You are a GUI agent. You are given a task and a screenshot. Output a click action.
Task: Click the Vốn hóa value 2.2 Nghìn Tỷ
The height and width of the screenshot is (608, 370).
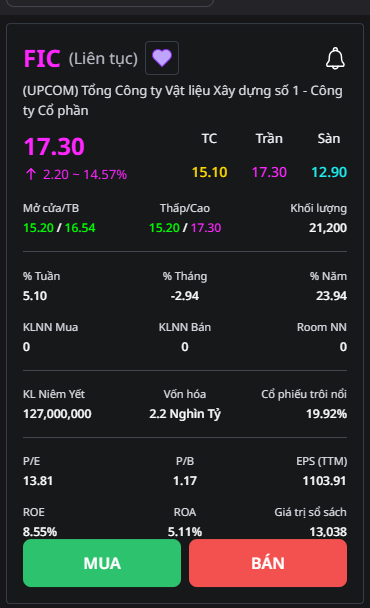[185, 414]
